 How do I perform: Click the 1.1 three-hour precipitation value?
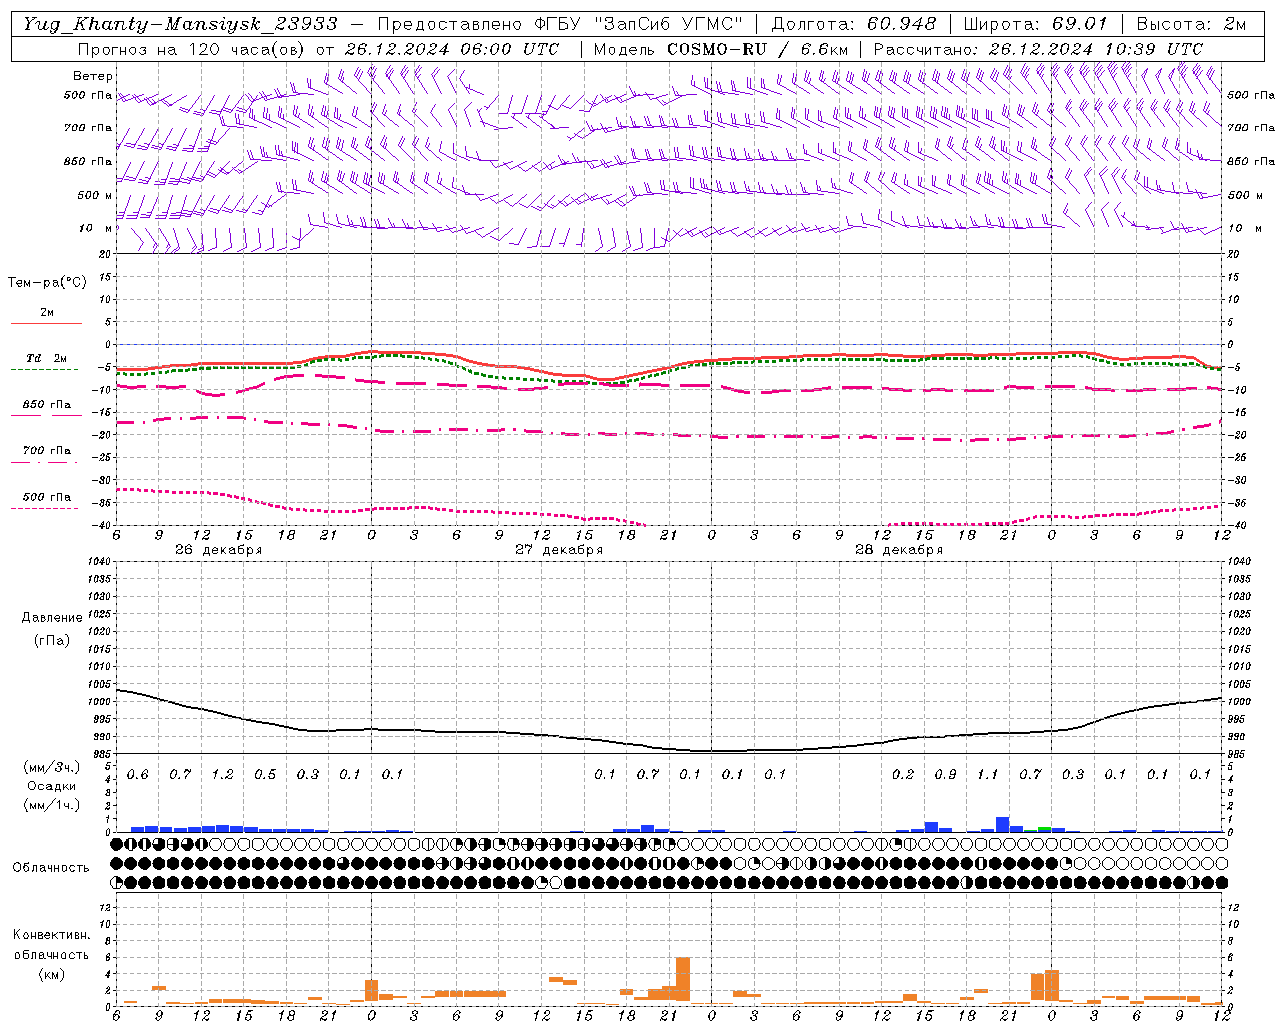tap(987, 775)
